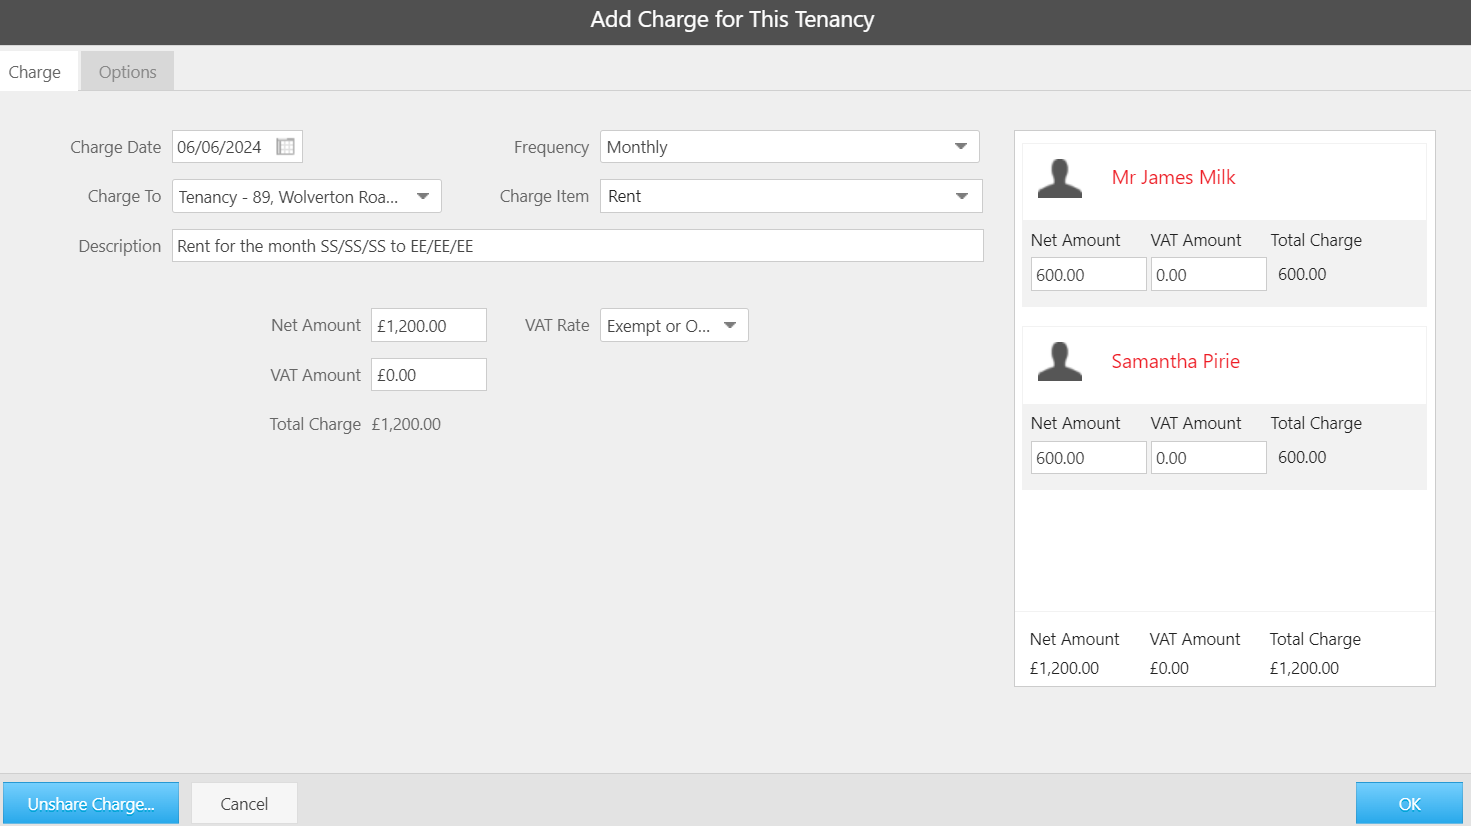Focus the Charge Date field
Image resolution: width=1471 pixels, height=826 pixels.
[x=237, y=147]
